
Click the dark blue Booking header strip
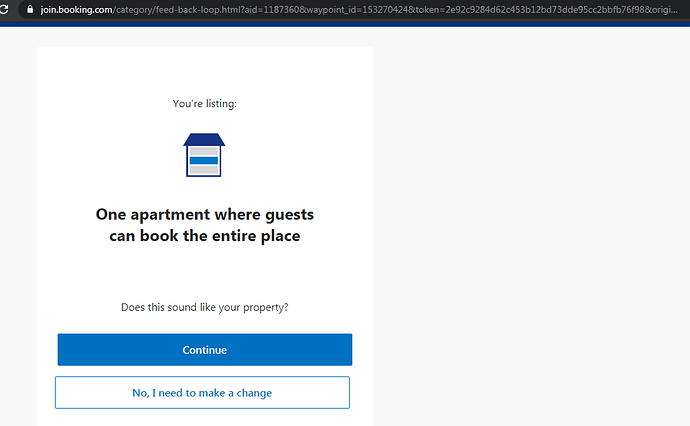coord(345,24)
